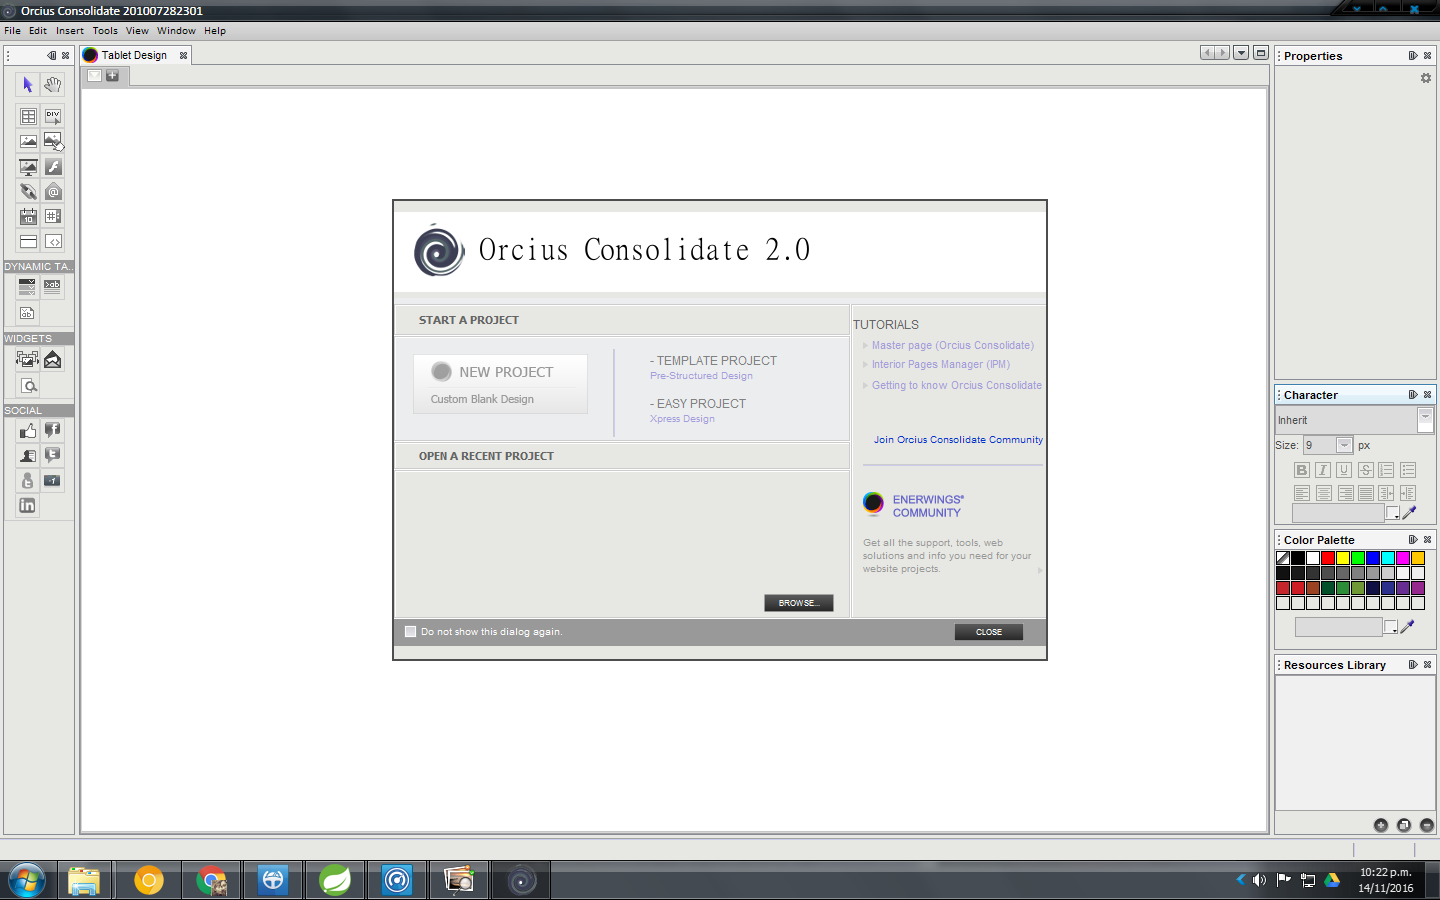Set left text alignment

(x=1302, y=493)
